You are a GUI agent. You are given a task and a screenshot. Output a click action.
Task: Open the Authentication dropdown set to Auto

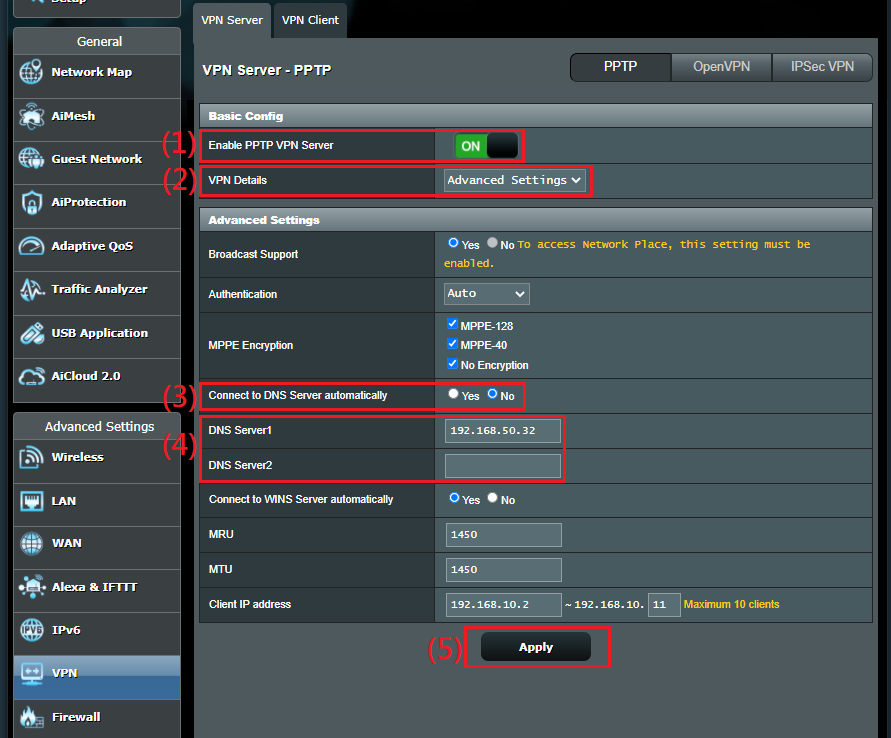tap(487, 294)
